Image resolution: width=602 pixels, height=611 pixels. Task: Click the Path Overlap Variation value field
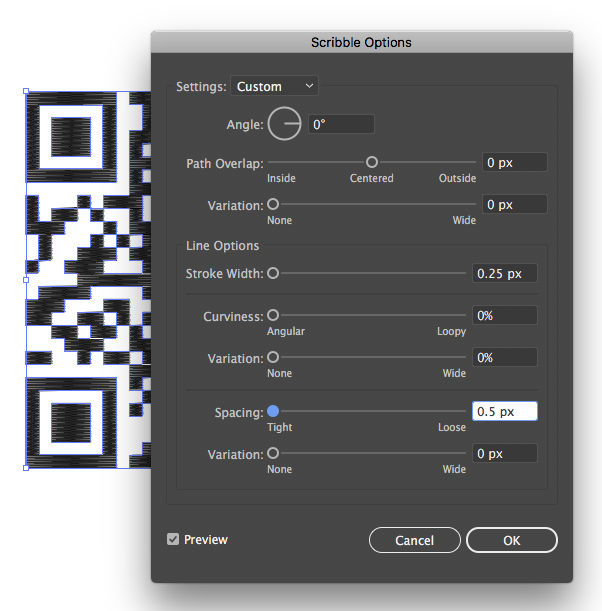pyautogui.click(x=515, y=205)
